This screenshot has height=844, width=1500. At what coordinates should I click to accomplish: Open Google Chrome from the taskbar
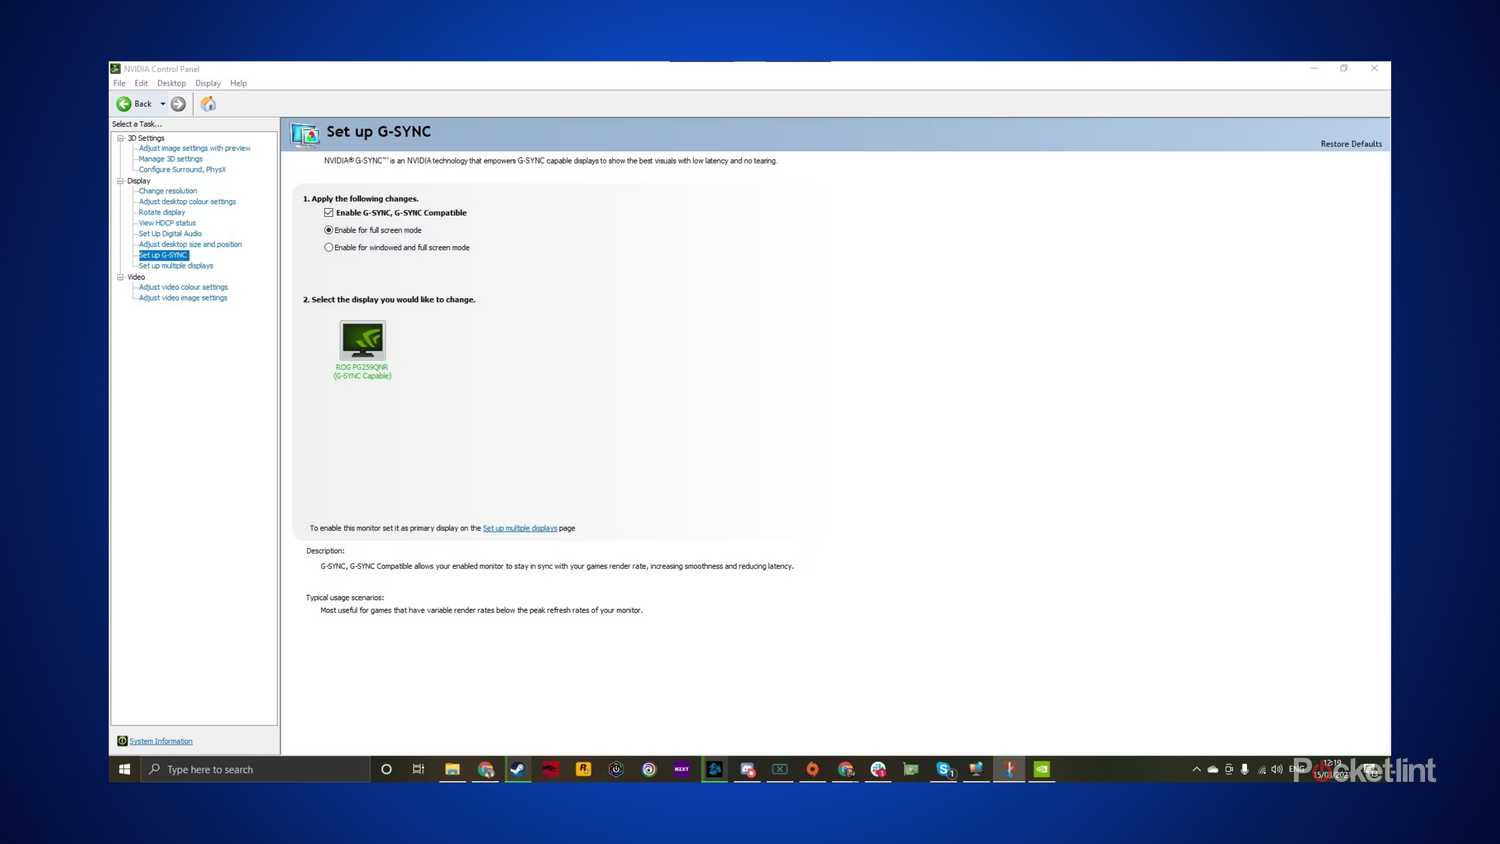(486, 769)
